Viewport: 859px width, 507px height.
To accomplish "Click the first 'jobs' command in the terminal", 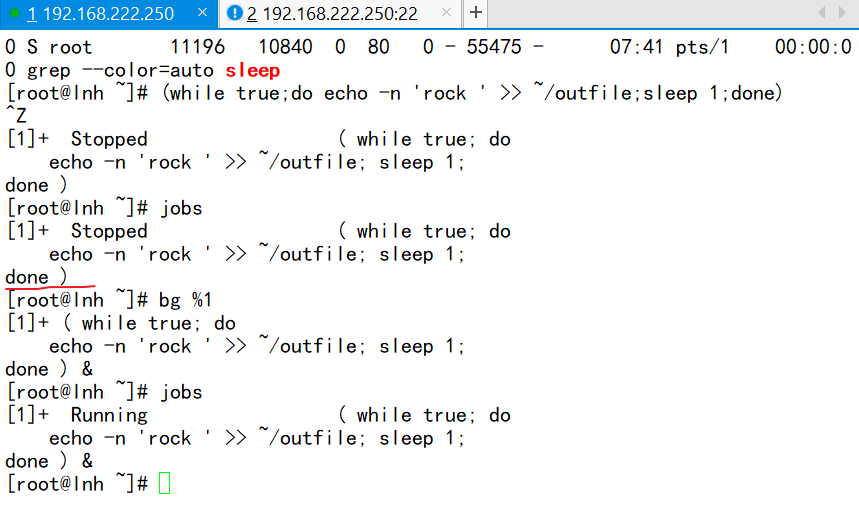I will 180,208.
